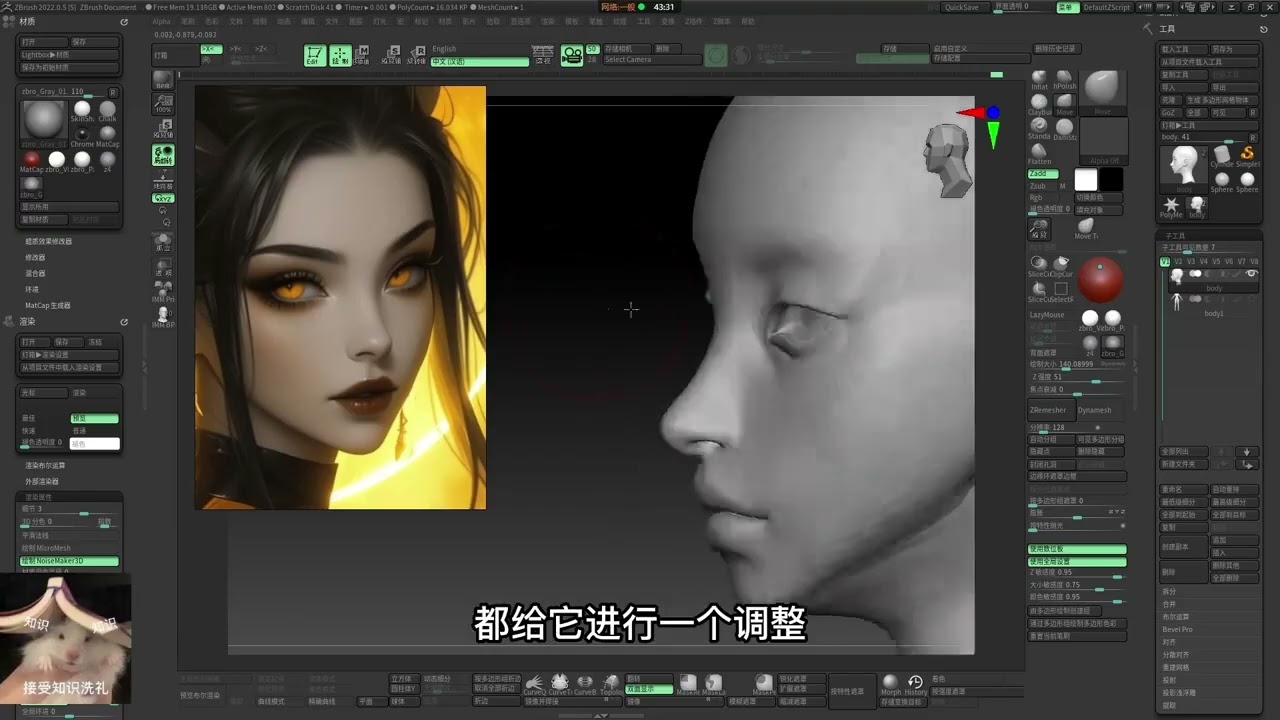This screenshot has height=720, width=1280.
Task: Switch to subtool folder tab V8
Action: click(x=1254, y=262)
